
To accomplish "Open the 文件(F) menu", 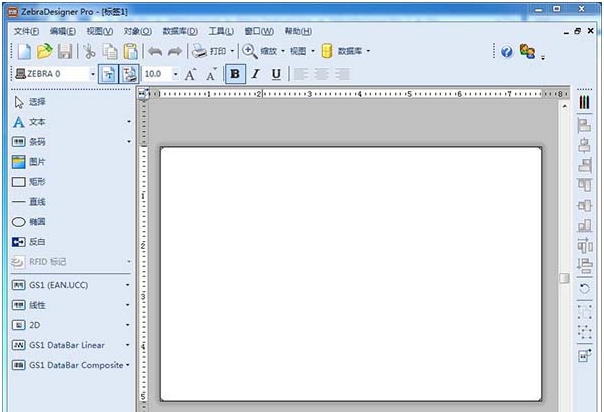I will coord(26,31).
